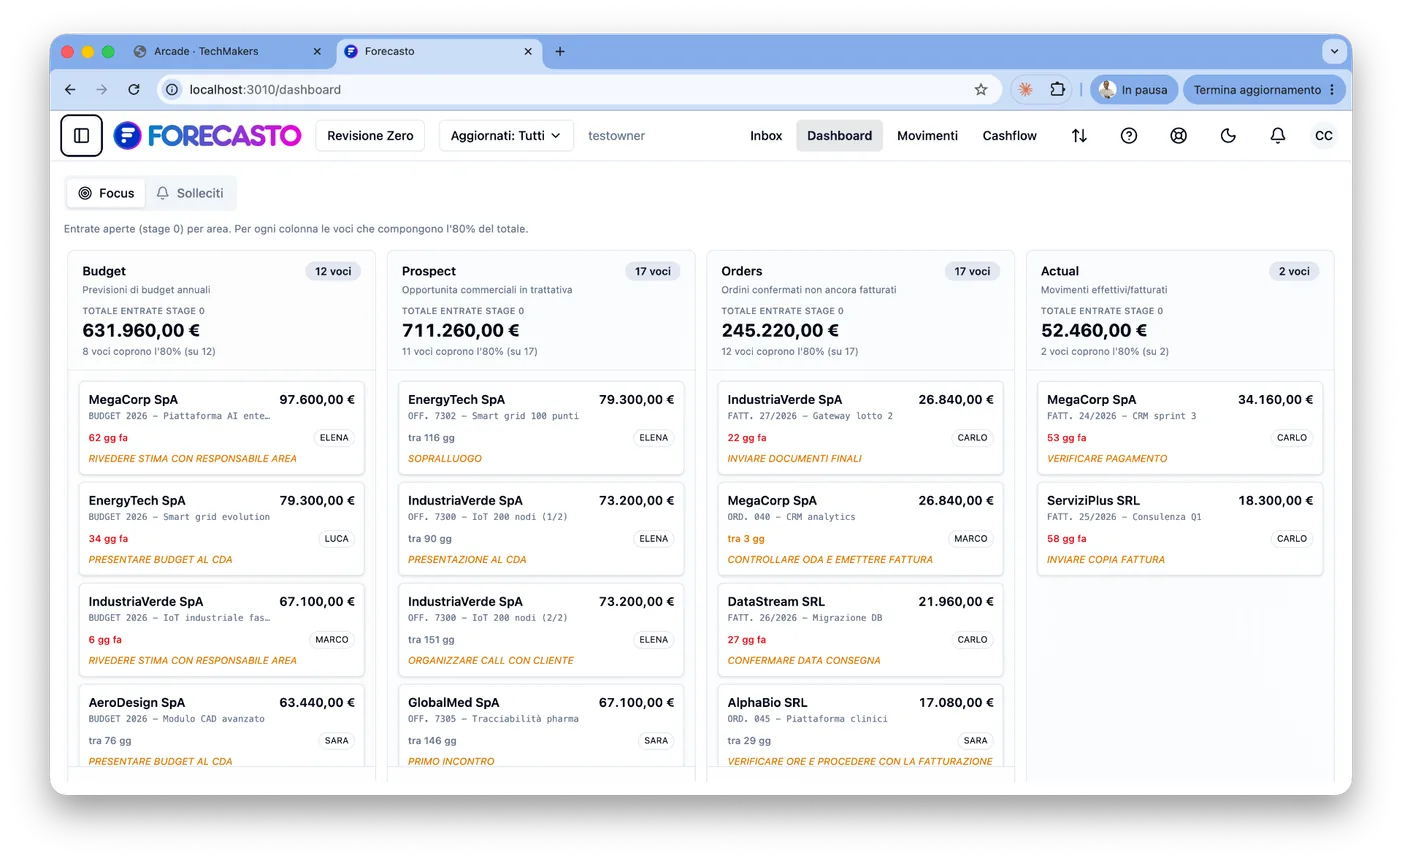Open the IndustriaVerde SpA IoT 200 nodi (2/2) card
The height and width of the screenshot is (861, 1402).
(541, 630)
